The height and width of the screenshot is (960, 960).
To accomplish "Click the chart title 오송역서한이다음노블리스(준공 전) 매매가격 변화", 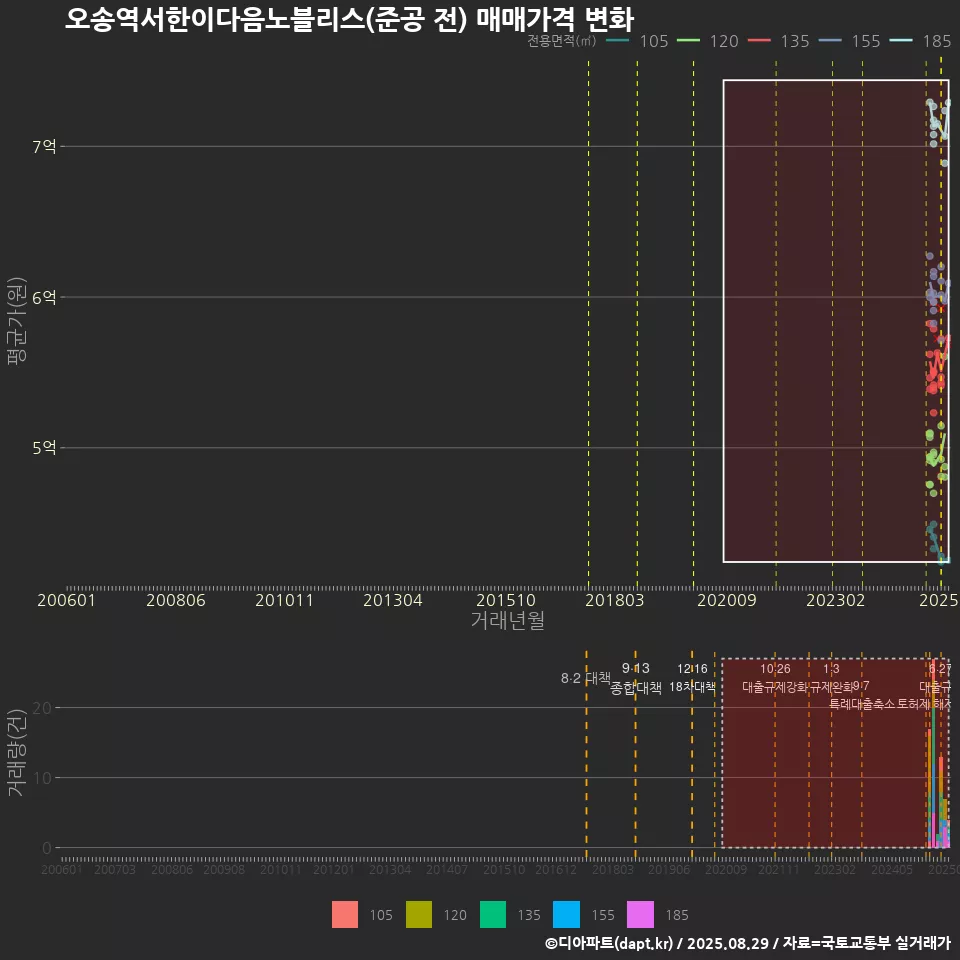I will (349, 19).
